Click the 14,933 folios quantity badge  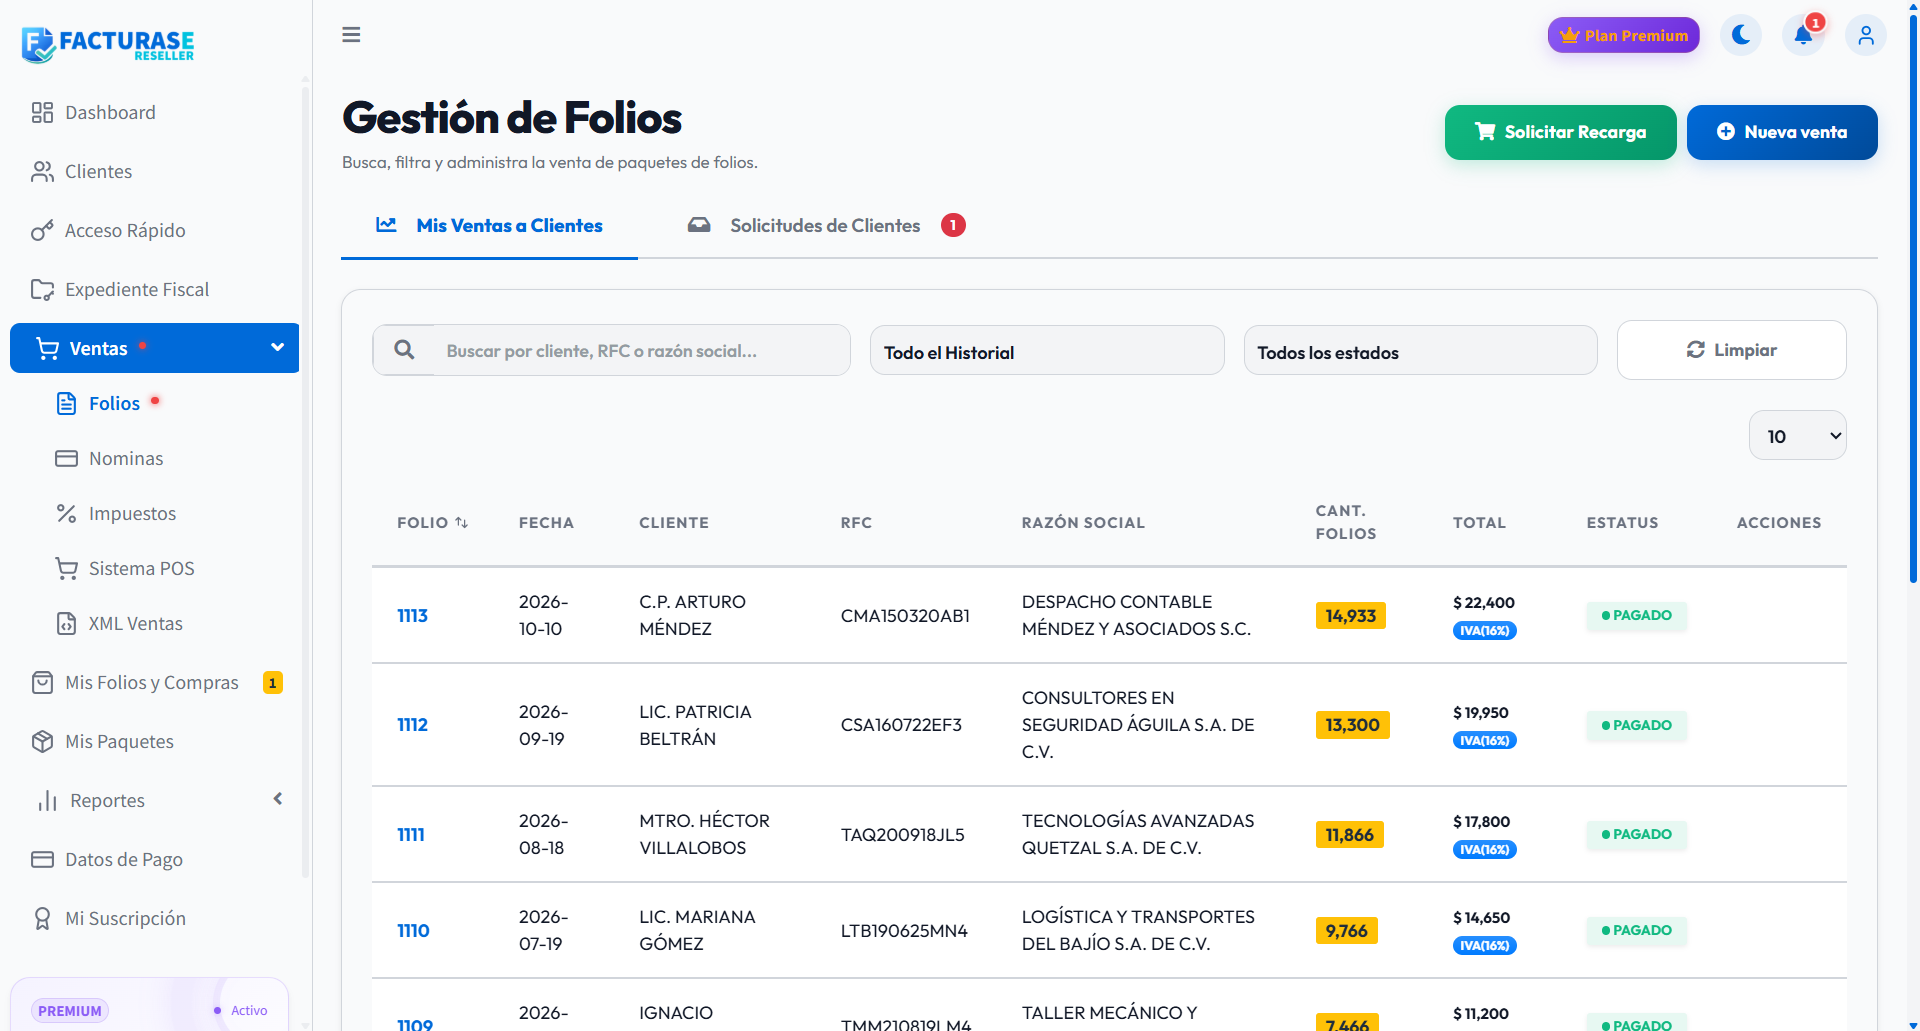[1350, 616]
